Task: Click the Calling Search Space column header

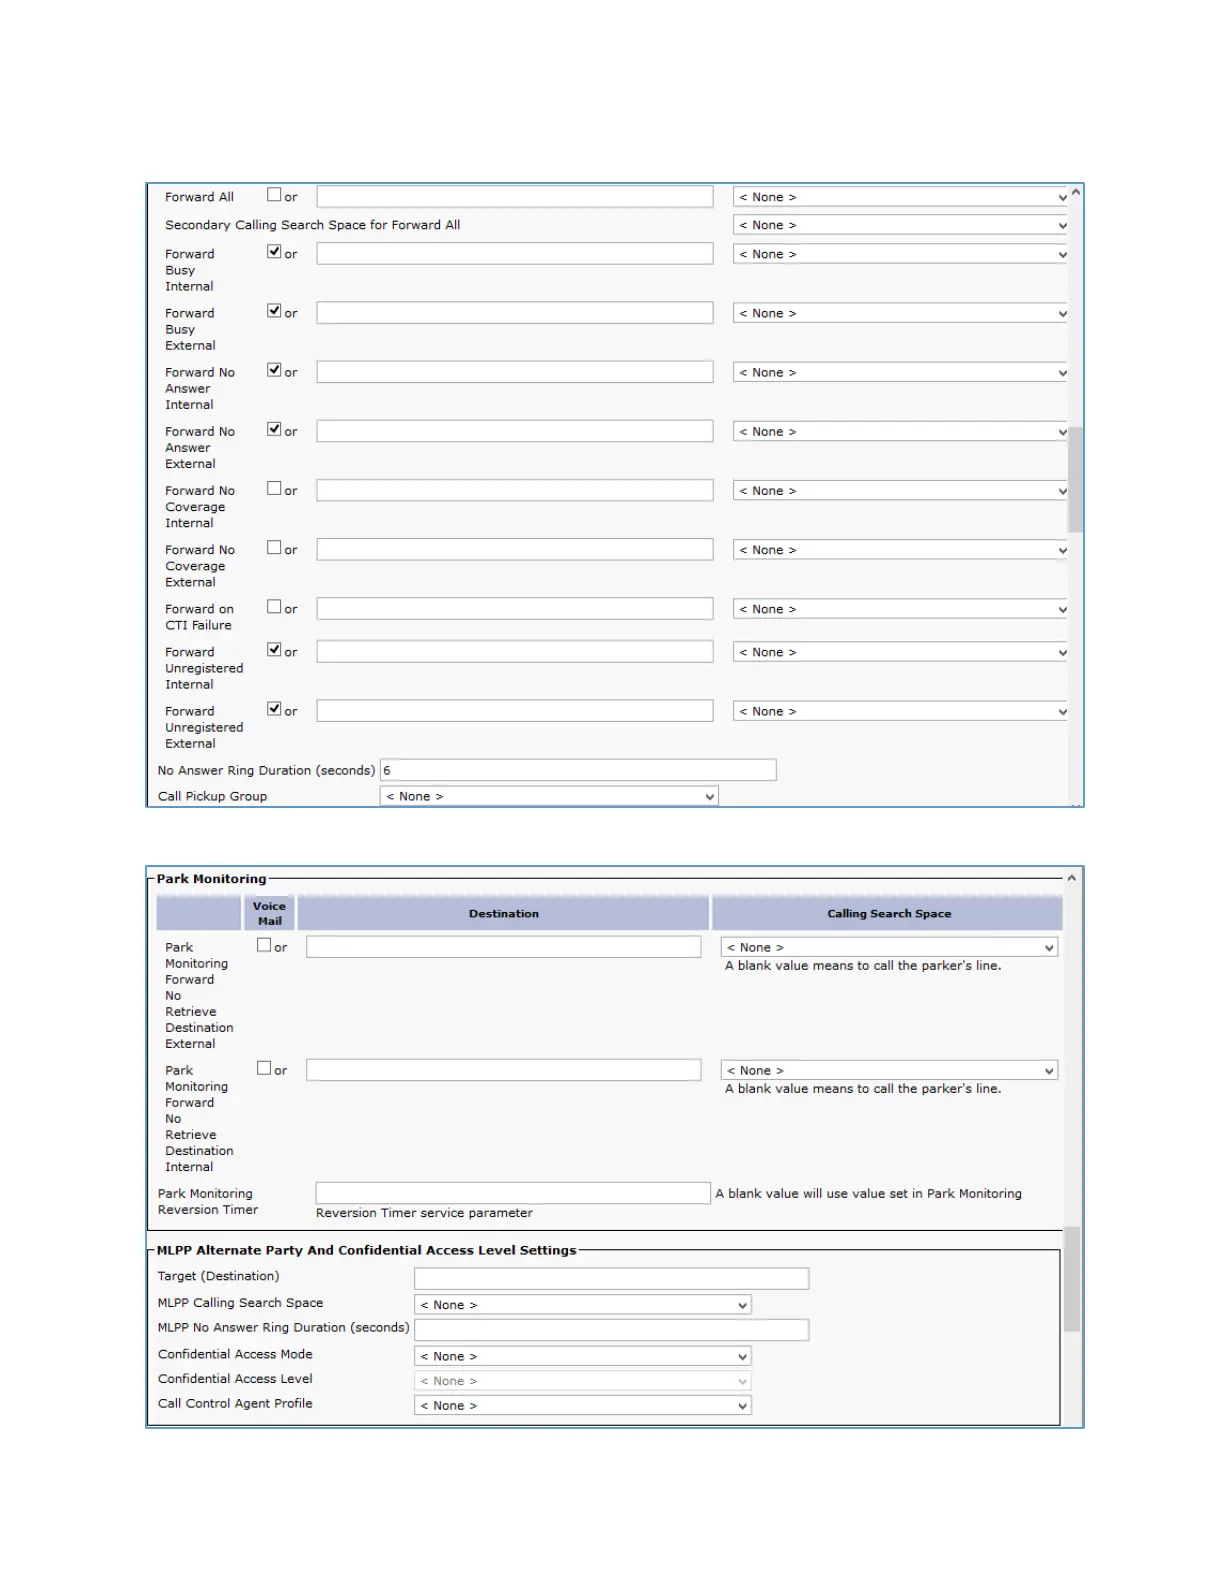Action: coord(888,914)
